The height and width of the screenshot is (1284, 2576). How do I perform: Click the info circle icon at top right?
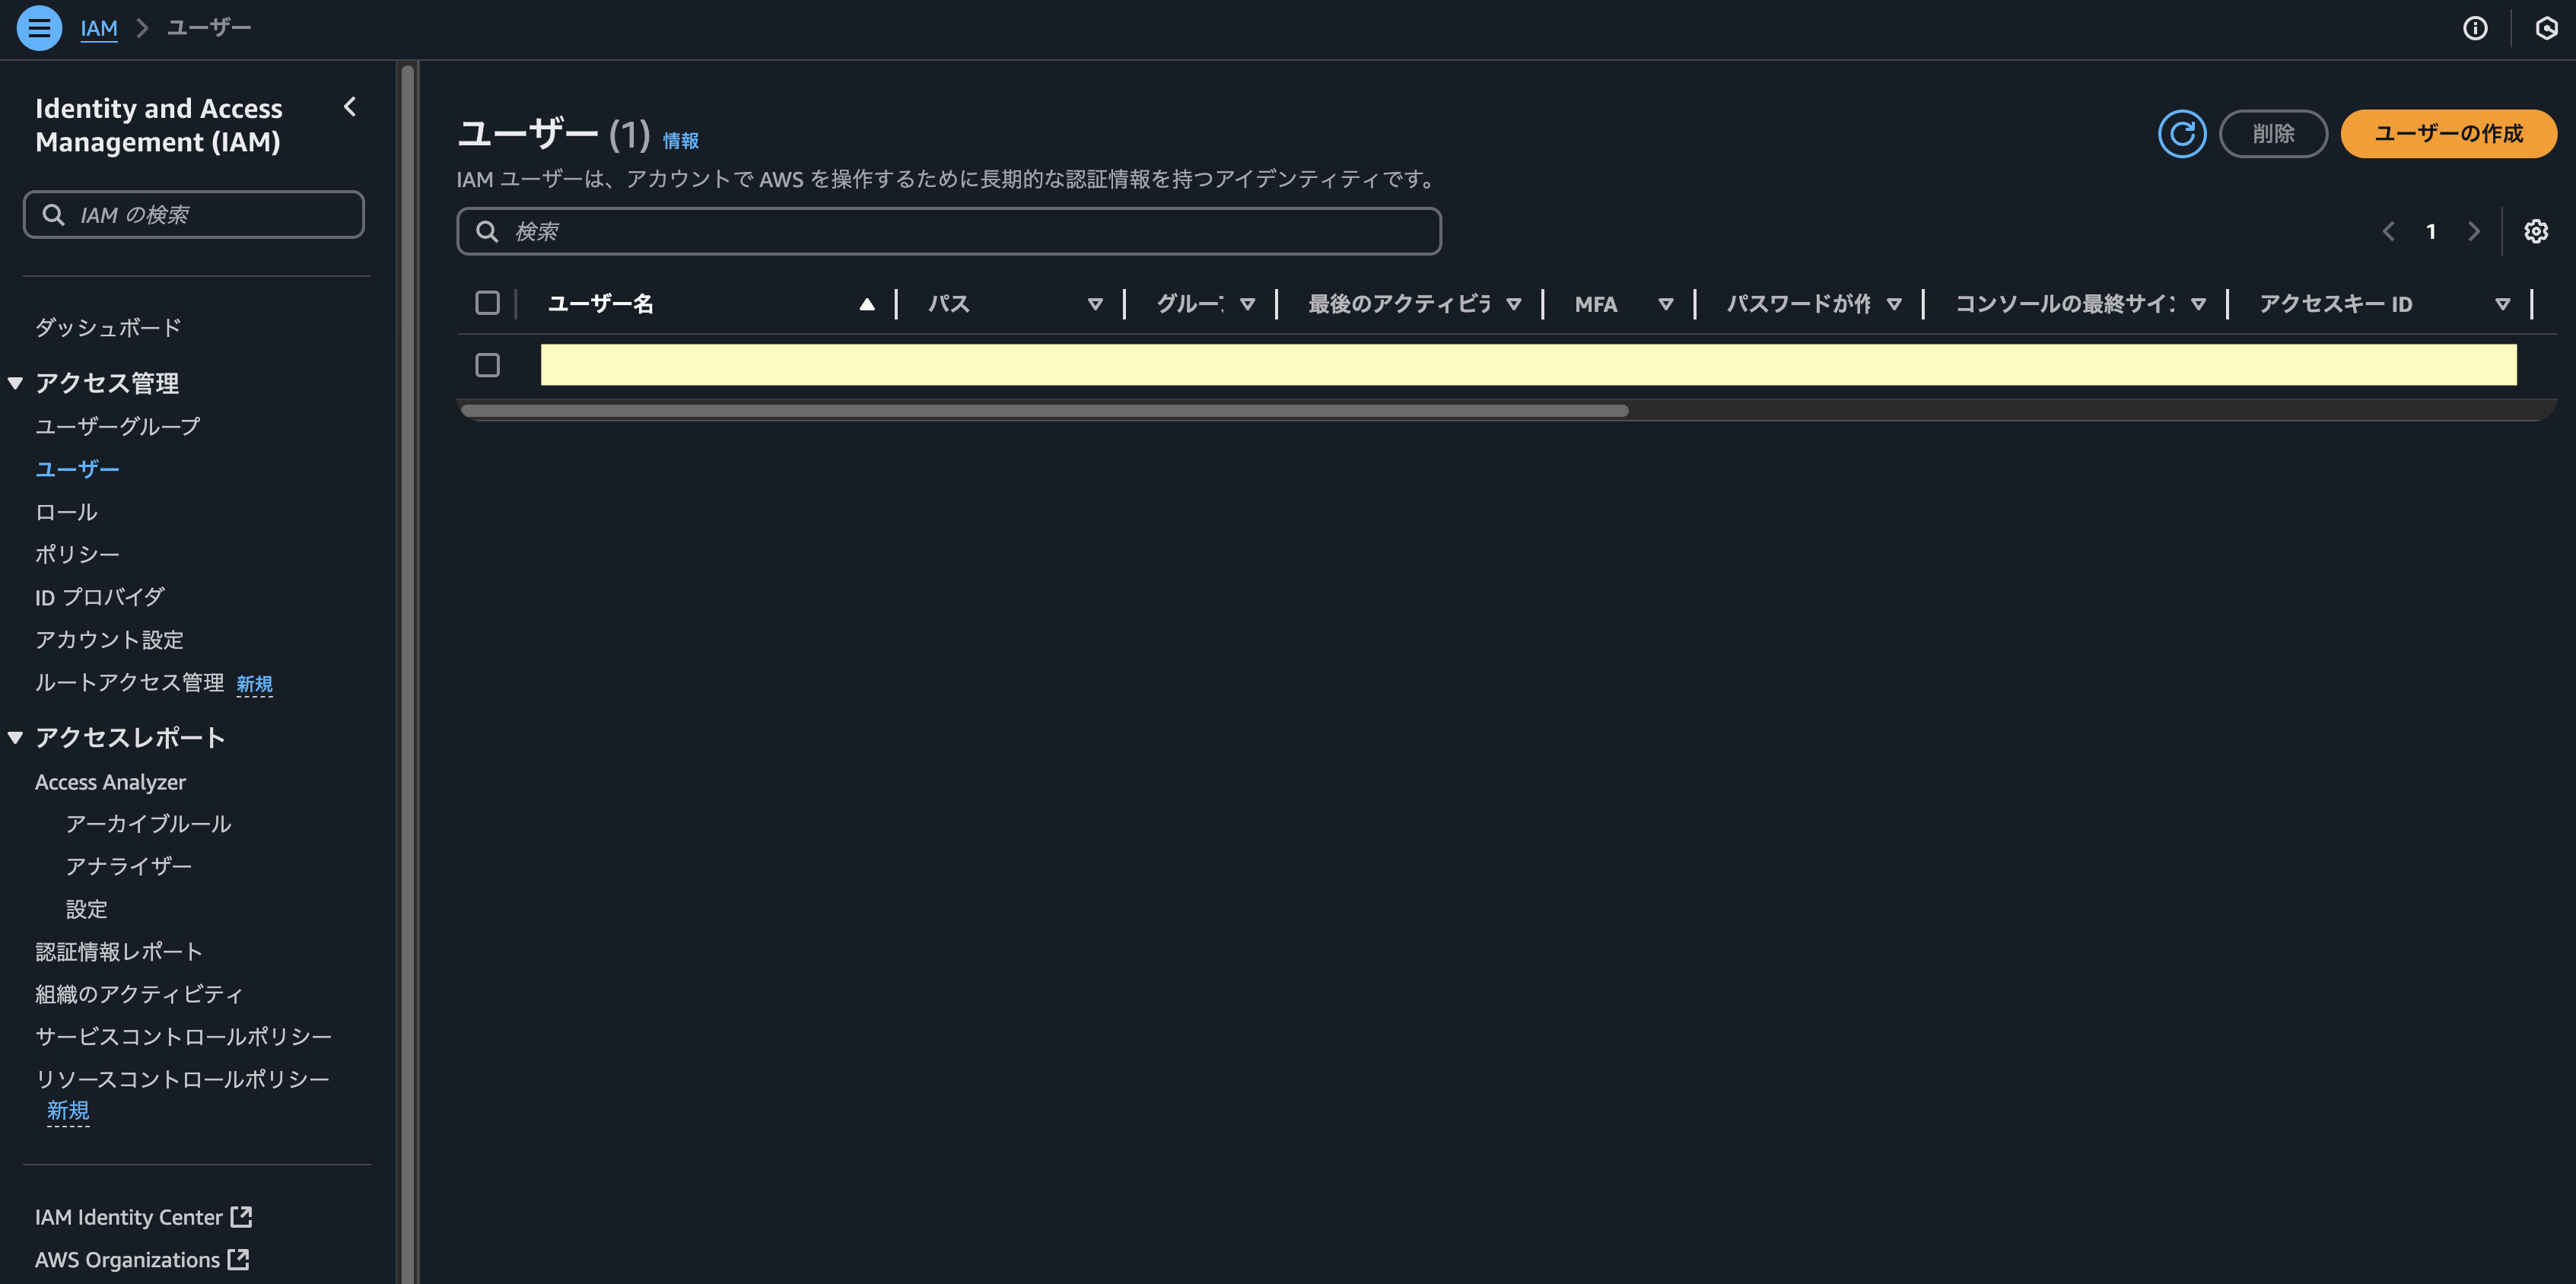pos(2475,28)
